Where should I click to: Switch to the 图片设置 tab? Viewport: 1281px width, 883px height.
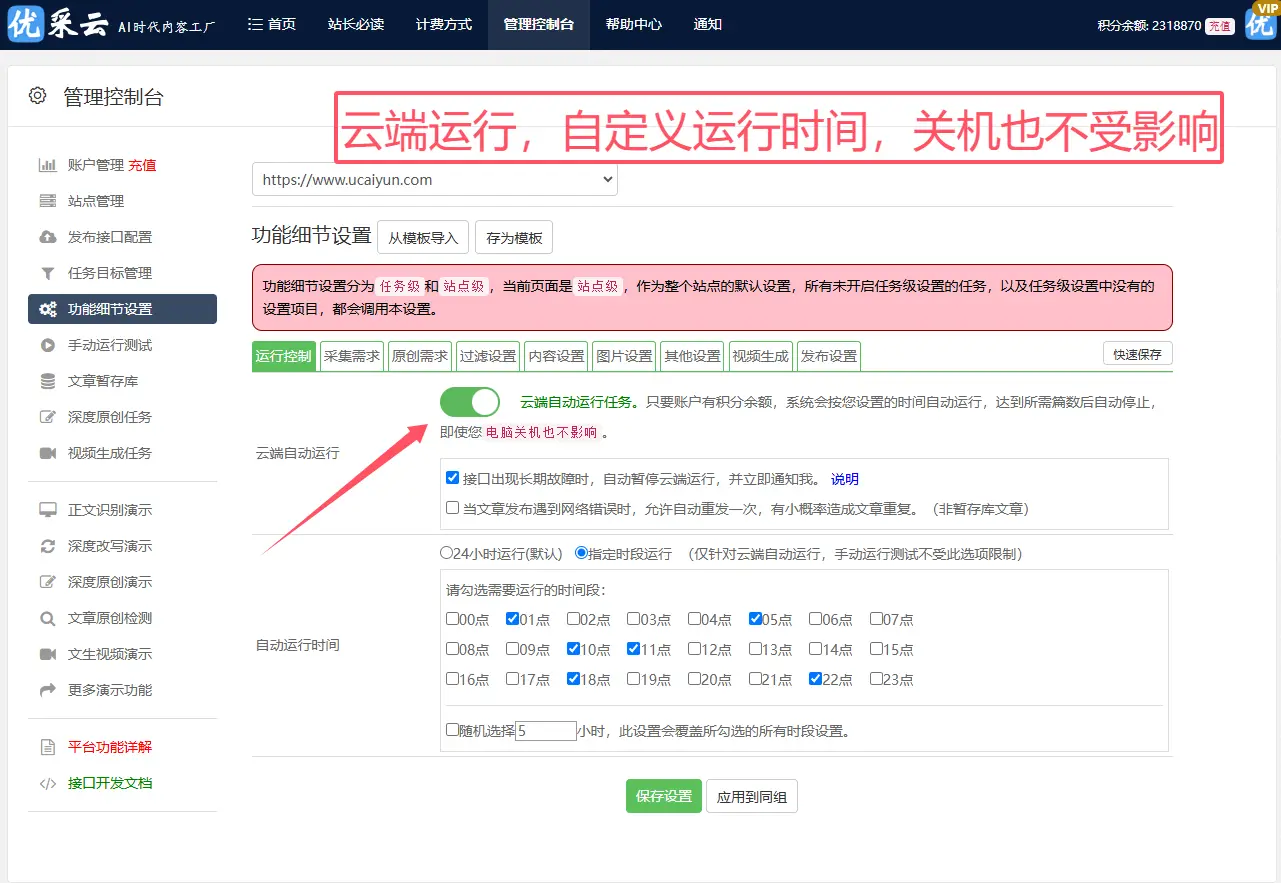624,356
